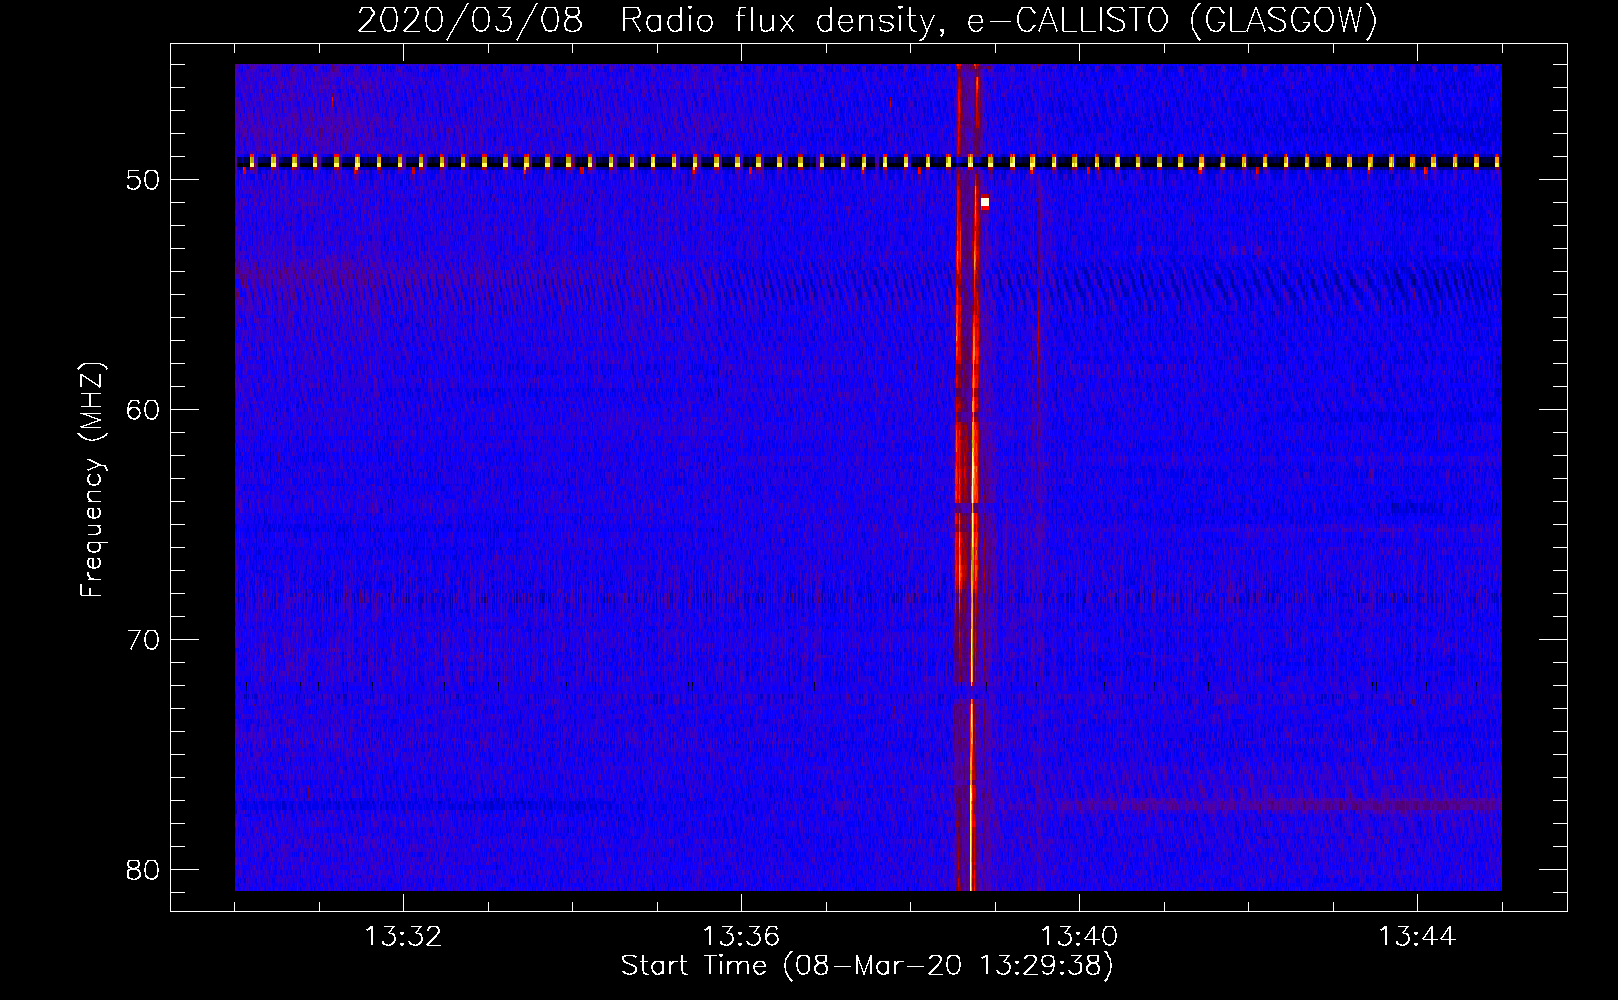Screen dimensions: 1618x1000
Task: Click the "13:36" time tick label
Action: point(741,937)
